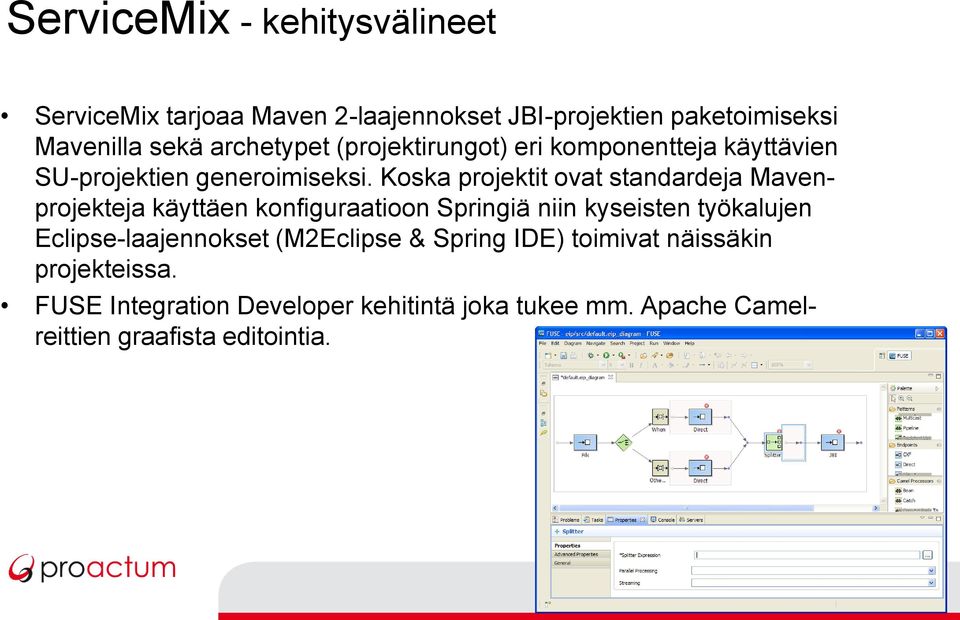The width and height of the screenshot is (960, 620).
Task: Click the Save toolbar icon
Action: tap(563, 355)
